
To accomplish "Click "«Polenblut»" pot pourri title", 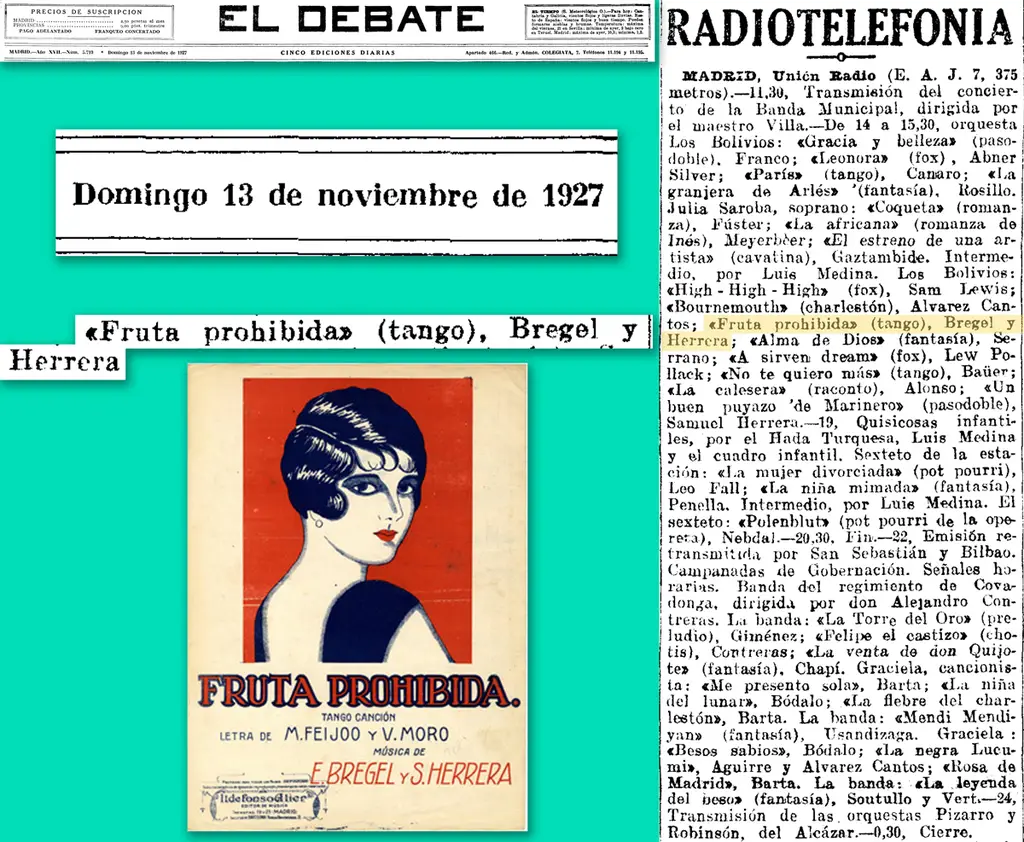I will (x=784, y=521).
